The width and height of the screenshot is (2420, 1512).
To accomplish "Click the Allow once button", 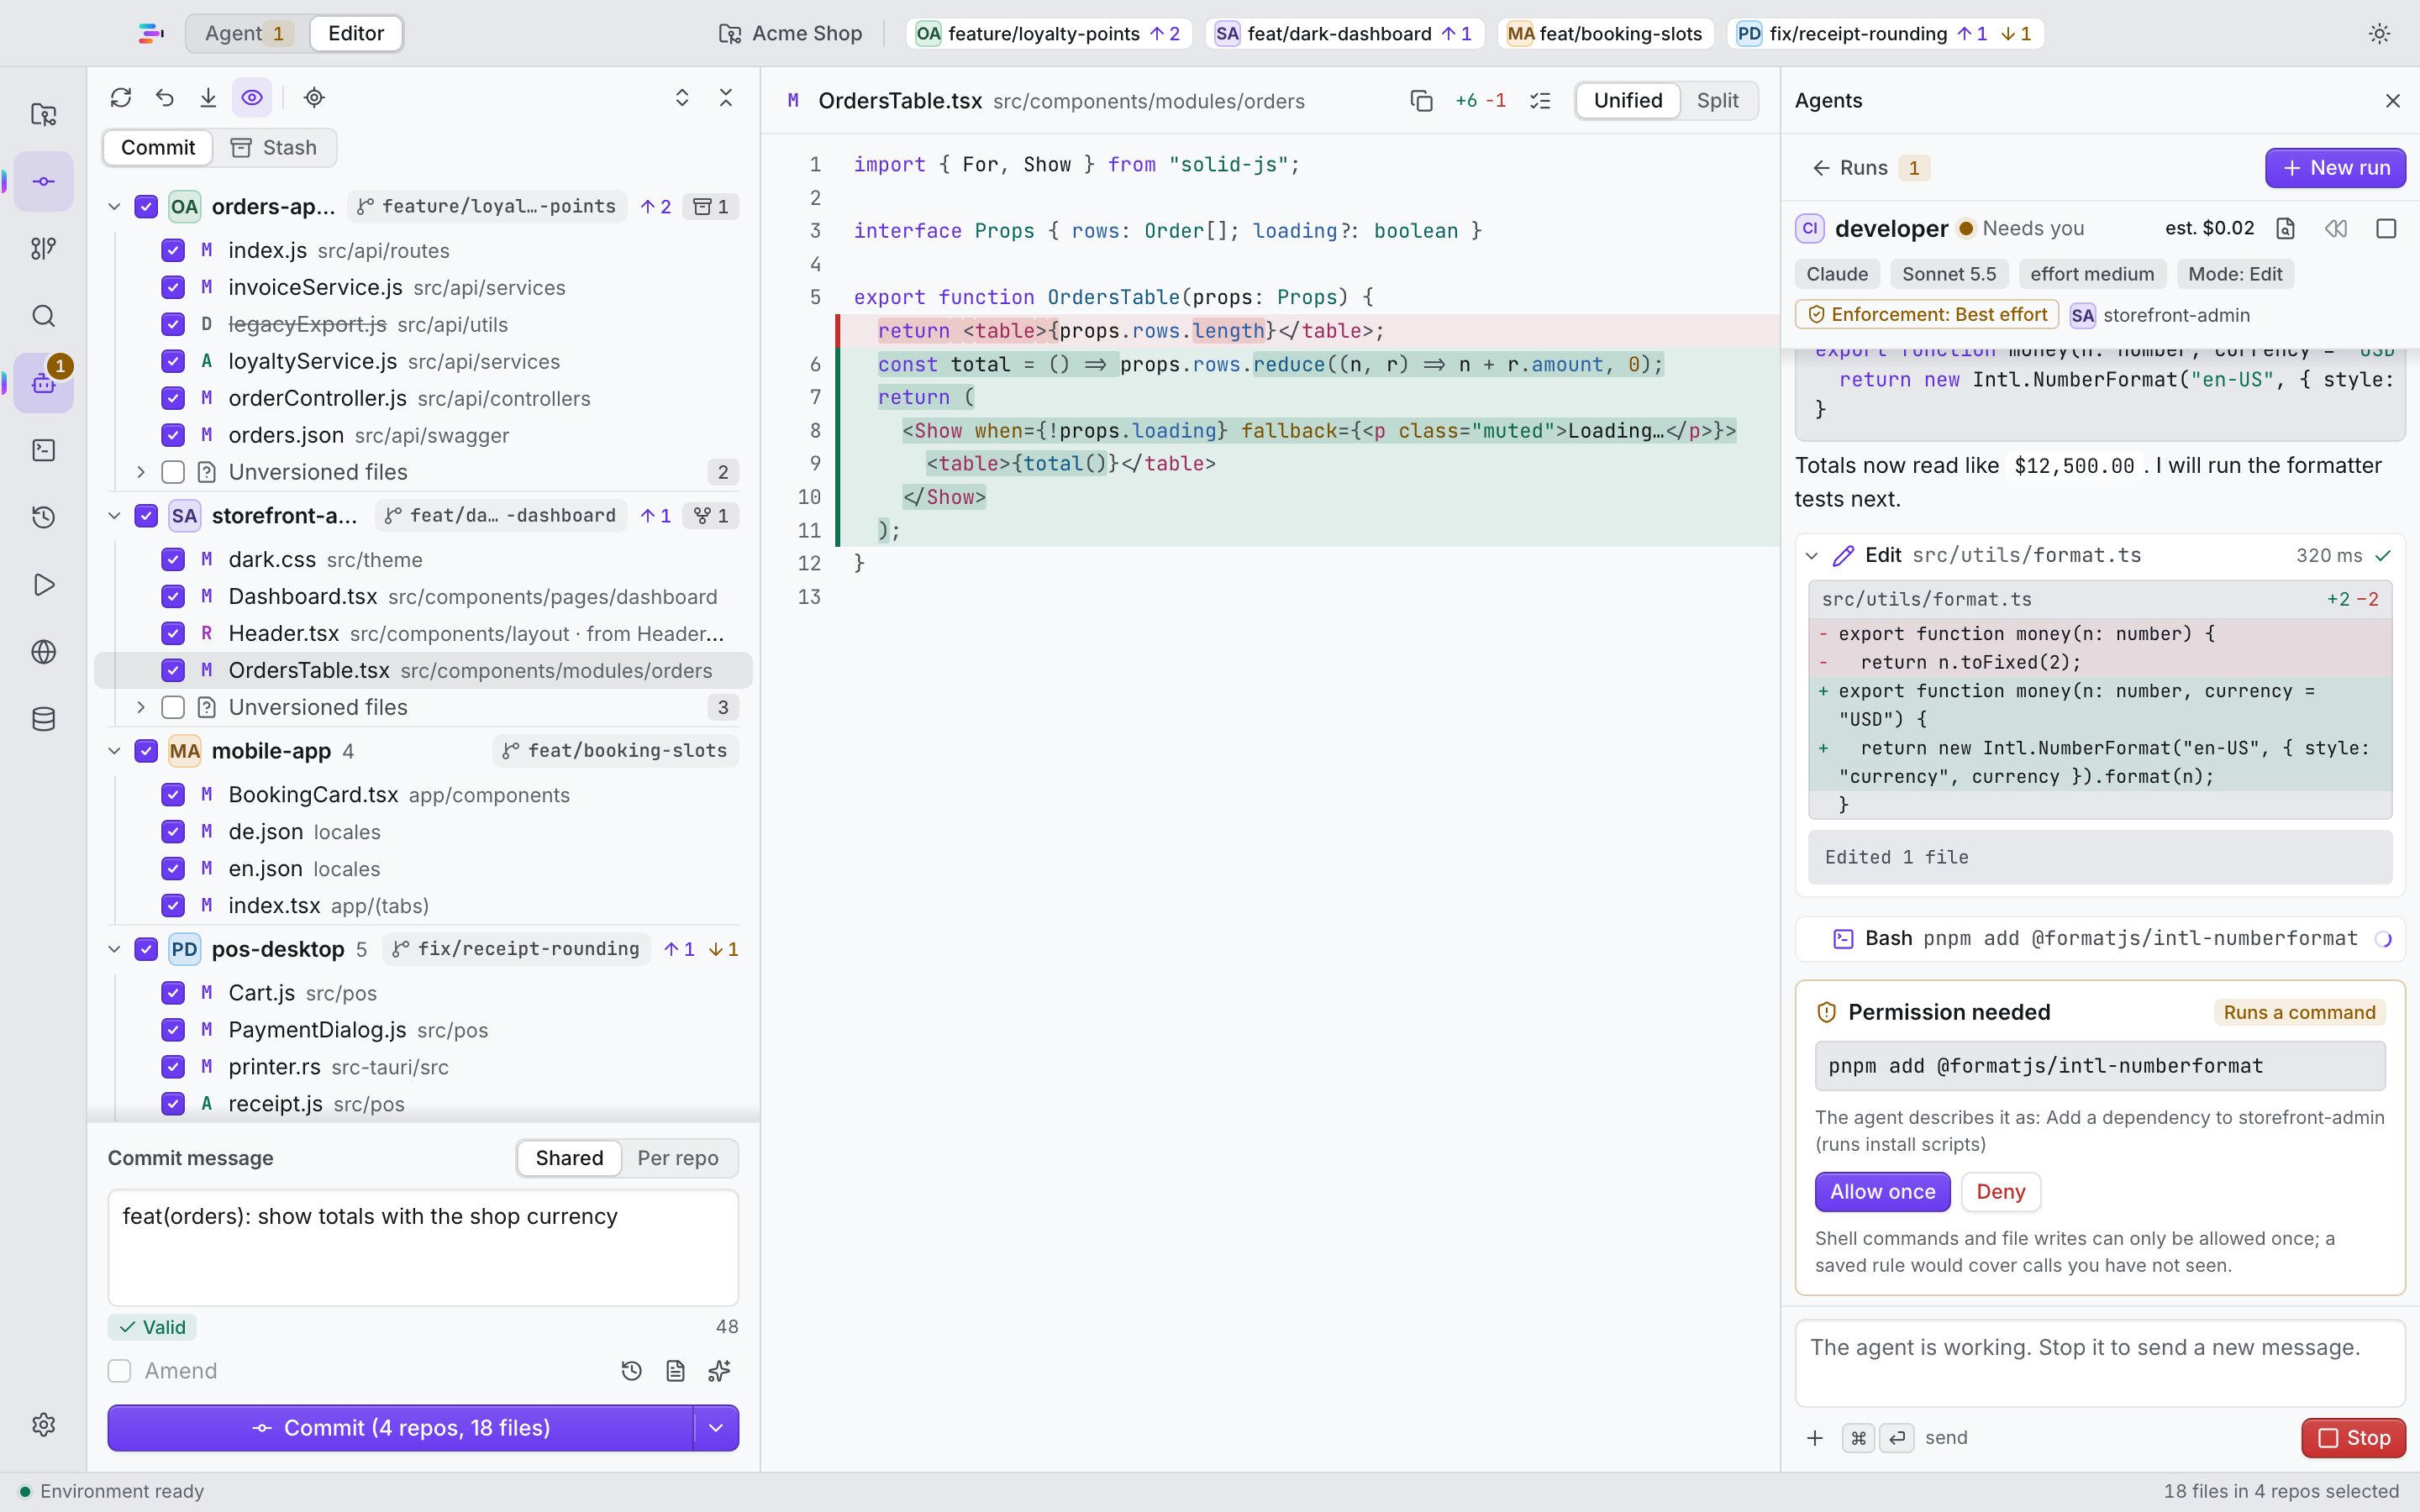I will click(1882, 1192).
